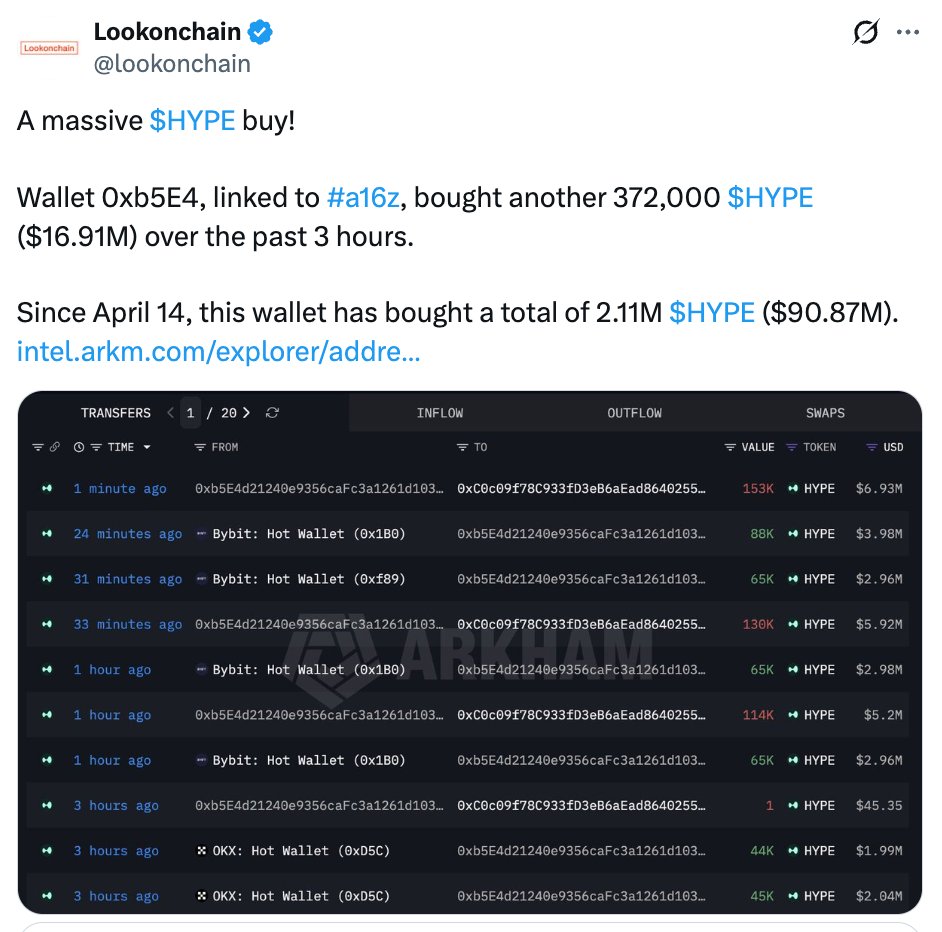Screen dimensions: 942x932
Task: Click the blue verified badge
Action: click(260, 32)
